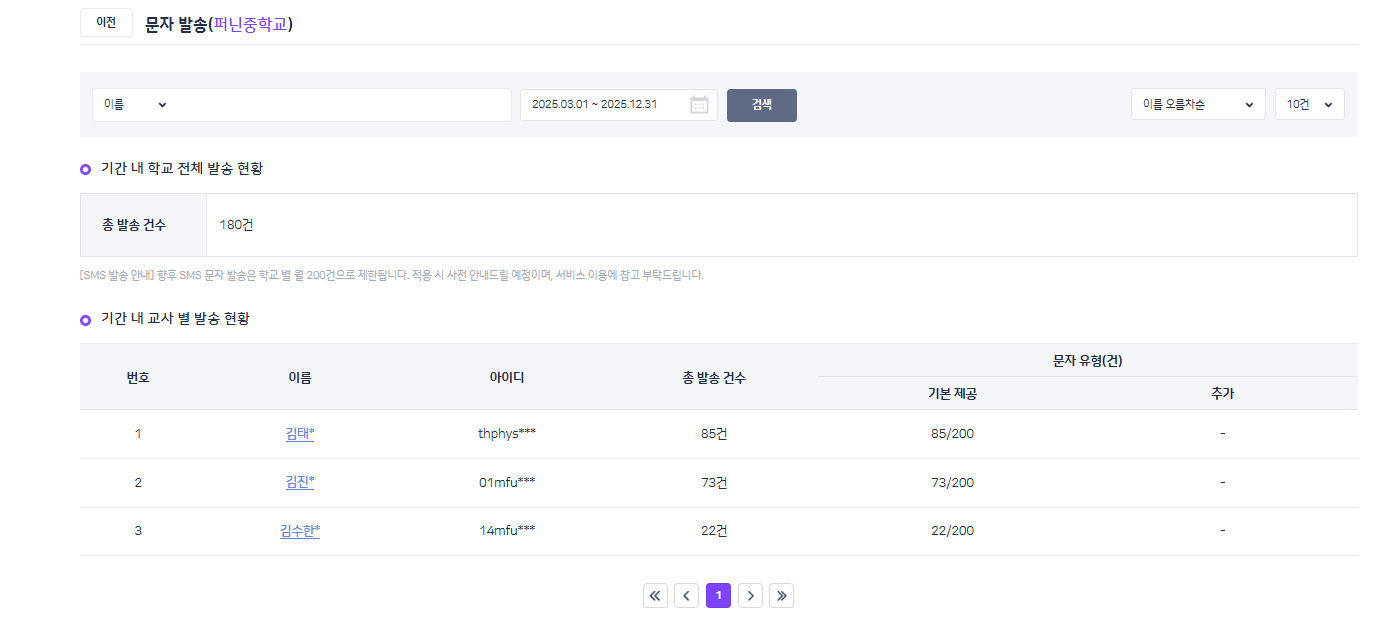The height and width of the screenshot is (644, 1387).
Task: Advance to the next results page
Action: click(x=750, y=596)
